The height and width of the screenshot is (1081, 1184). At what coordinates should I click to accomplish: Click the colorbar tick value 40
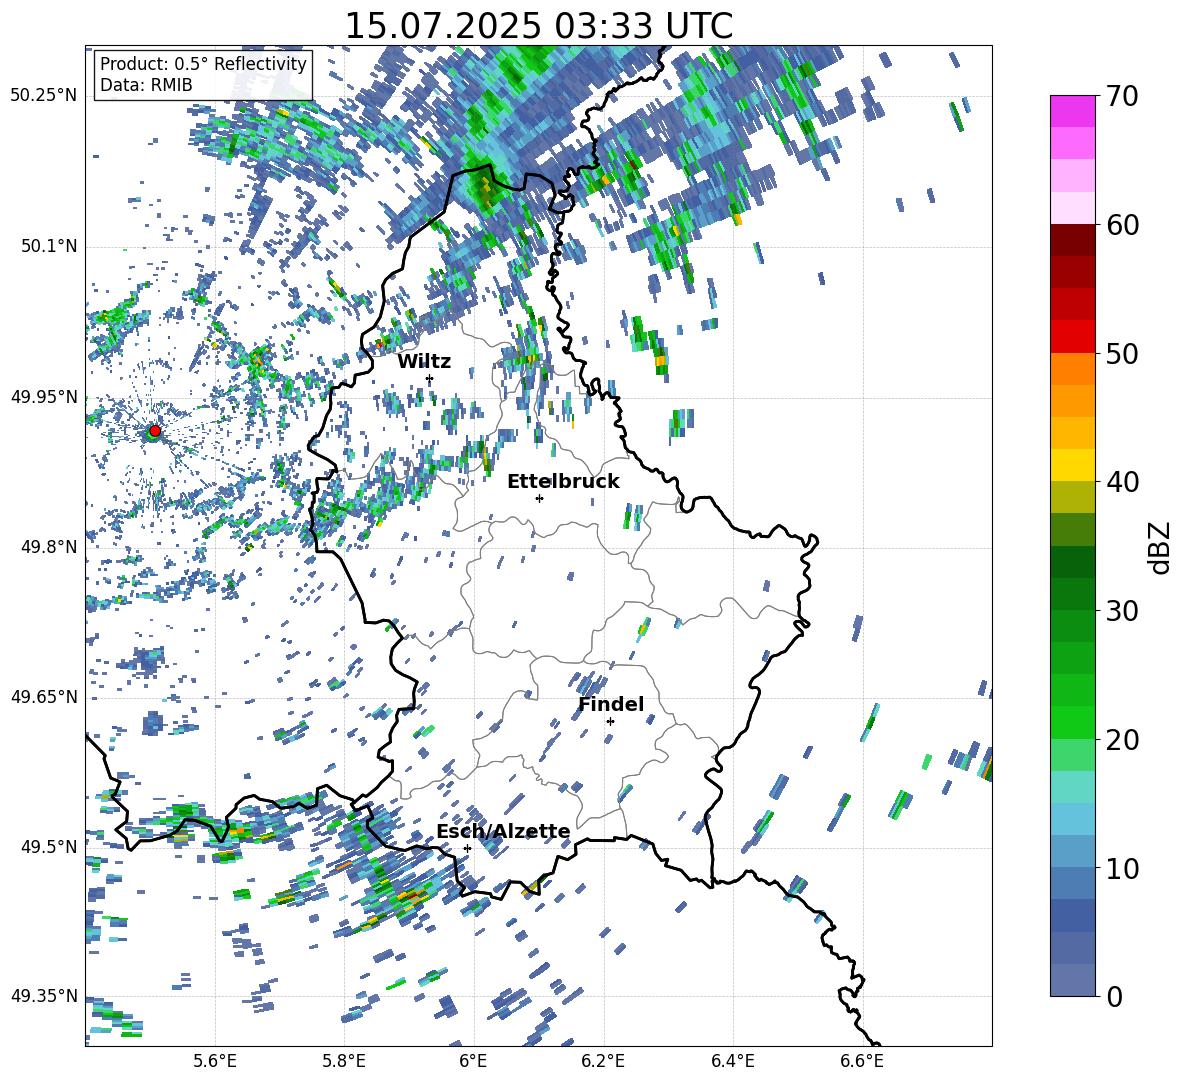pos(1121,482)
